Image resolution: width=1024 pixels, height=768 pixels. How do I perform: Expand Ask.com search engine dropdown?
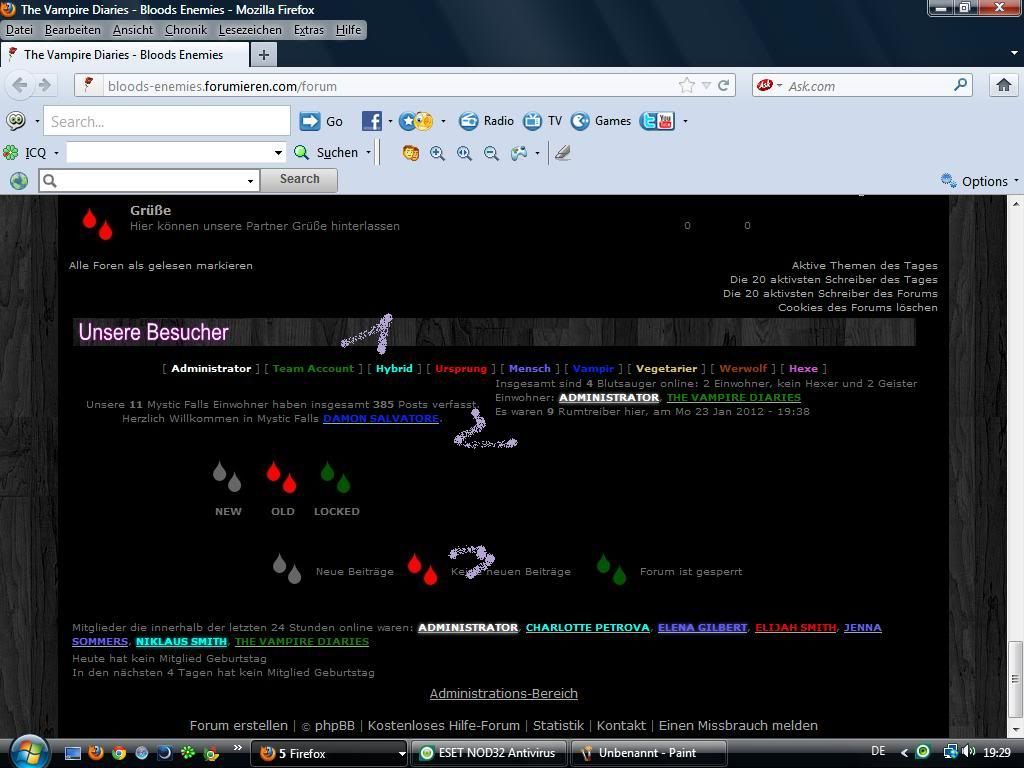click(780, 86)
